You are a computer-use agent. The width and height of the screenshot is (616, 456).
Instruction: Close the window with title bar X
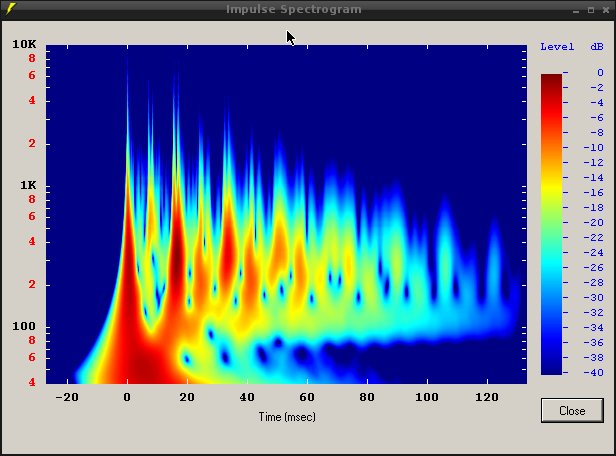[606, 10]
